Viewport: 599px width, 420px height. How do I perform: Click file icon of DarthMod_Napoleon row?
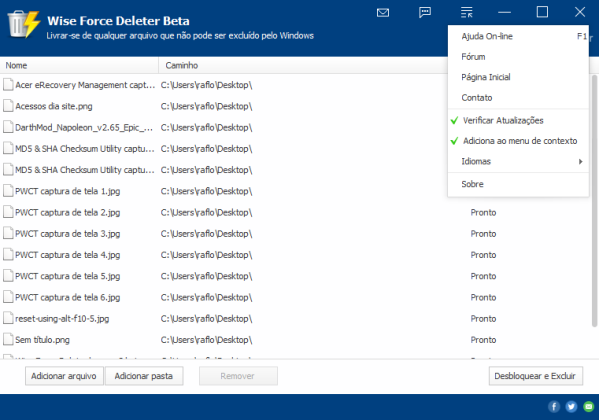tap(8, 127)
